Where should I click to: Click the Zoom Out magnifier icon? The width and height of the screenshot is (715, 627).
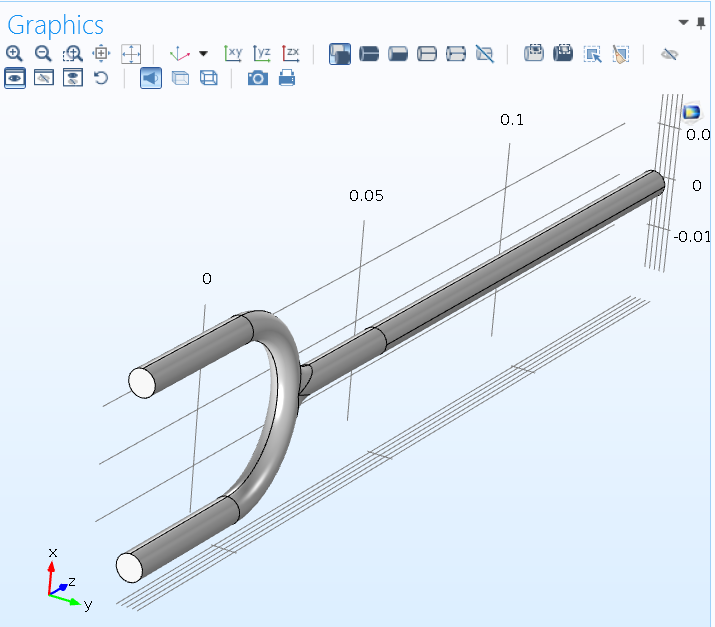pyautogui.click(x=43, y=54)
